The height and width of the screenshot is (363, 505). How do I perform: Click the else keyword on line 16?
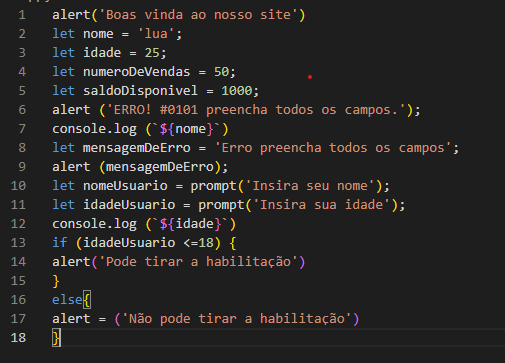[x=67, y=300]
